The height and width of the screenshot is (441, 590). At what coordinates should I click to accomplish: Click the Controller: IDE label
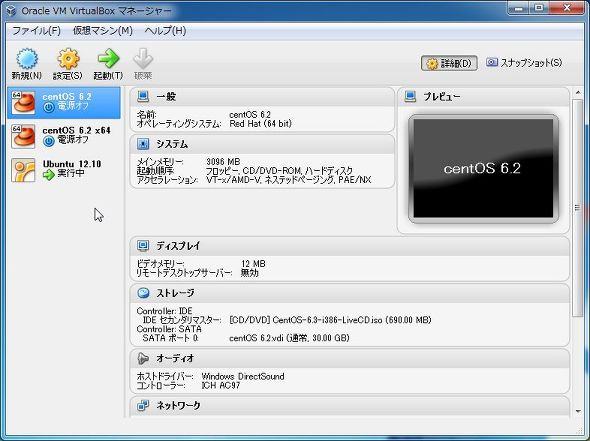tap(164, 311)
